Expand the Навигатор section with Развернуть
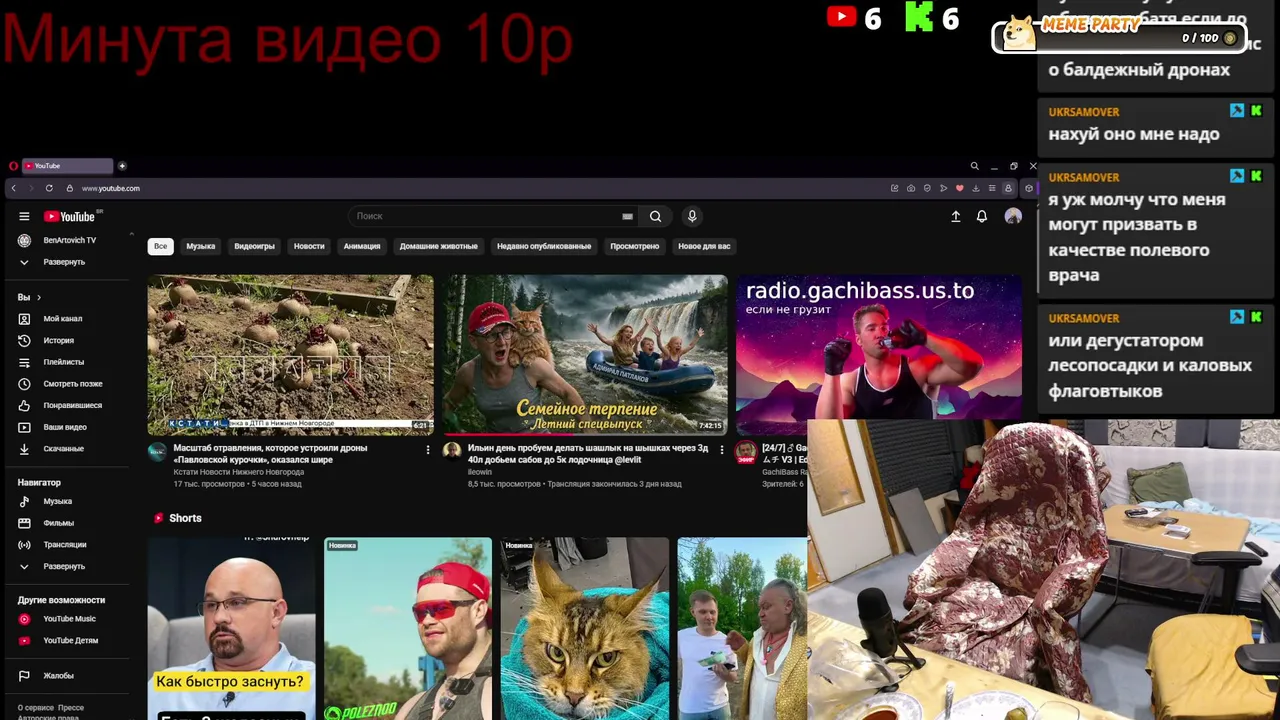 click(x=64, y=566)
